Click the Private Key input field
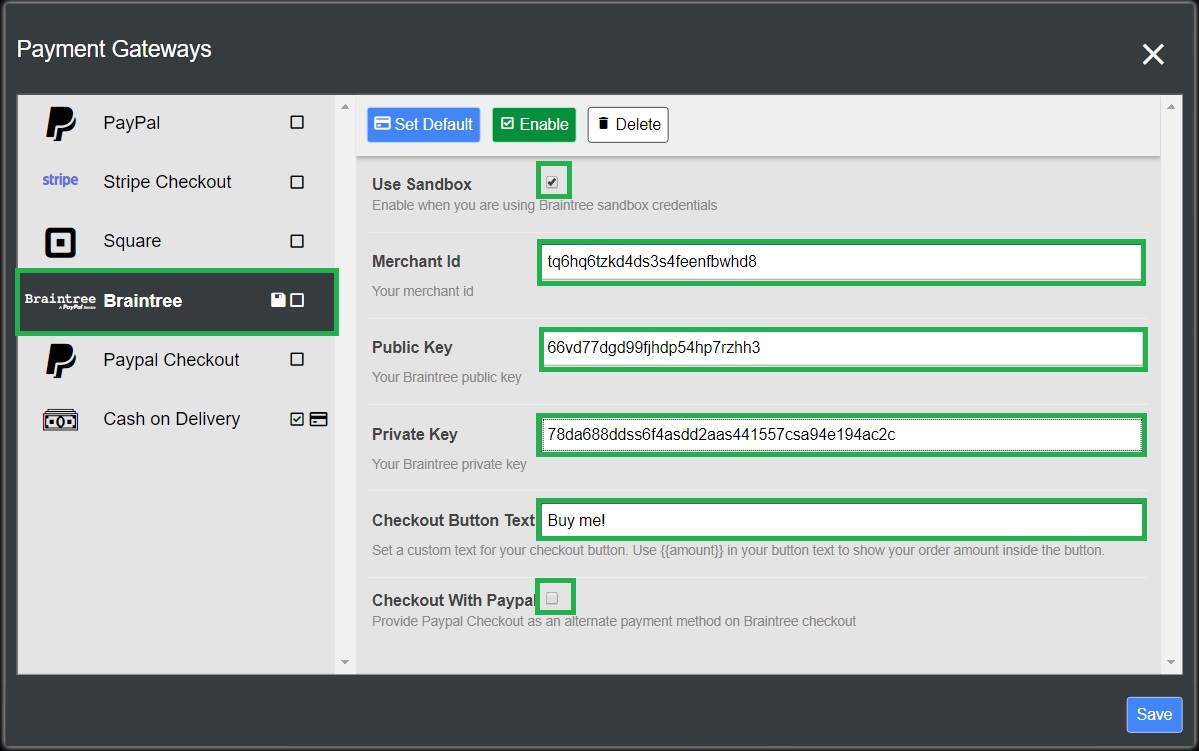Screen dimensions: 1199x751 pos(841,434)
